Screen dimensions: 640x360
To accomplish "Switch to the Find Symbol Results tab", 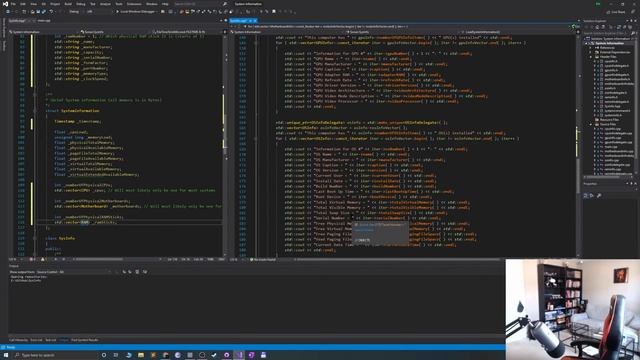I will click(85, 340).
